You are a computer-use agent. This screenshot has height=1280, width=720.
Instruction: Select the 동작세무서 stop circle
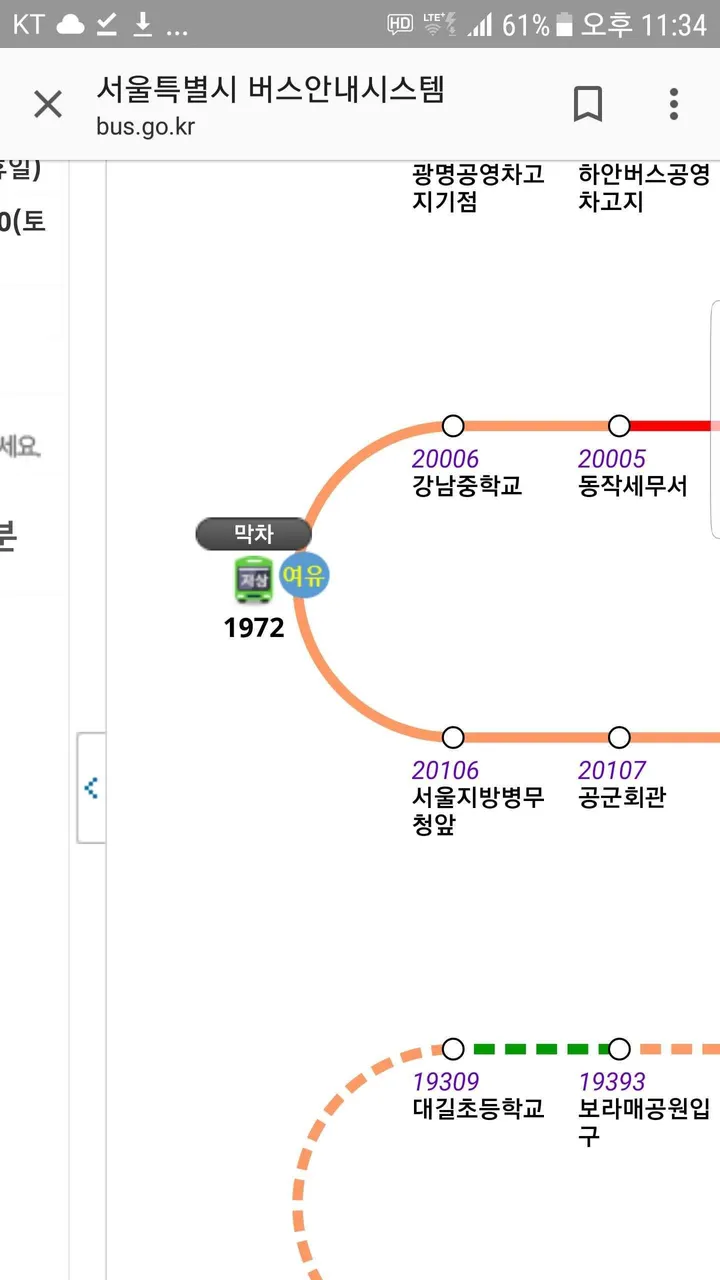point(619,426)
